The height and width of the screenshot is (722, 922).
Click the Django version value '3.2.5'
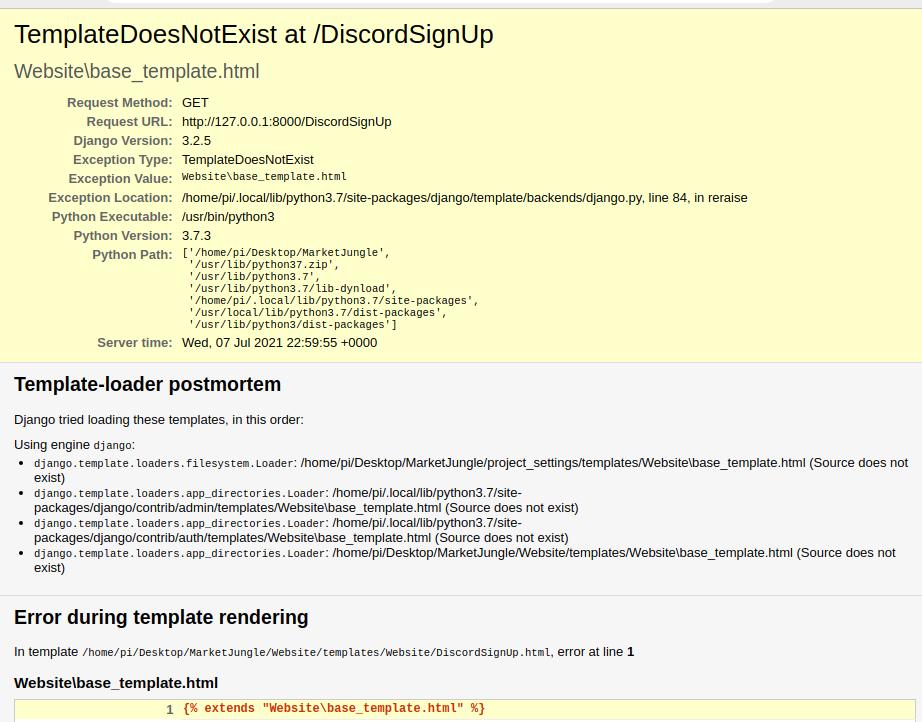(196, 141)
